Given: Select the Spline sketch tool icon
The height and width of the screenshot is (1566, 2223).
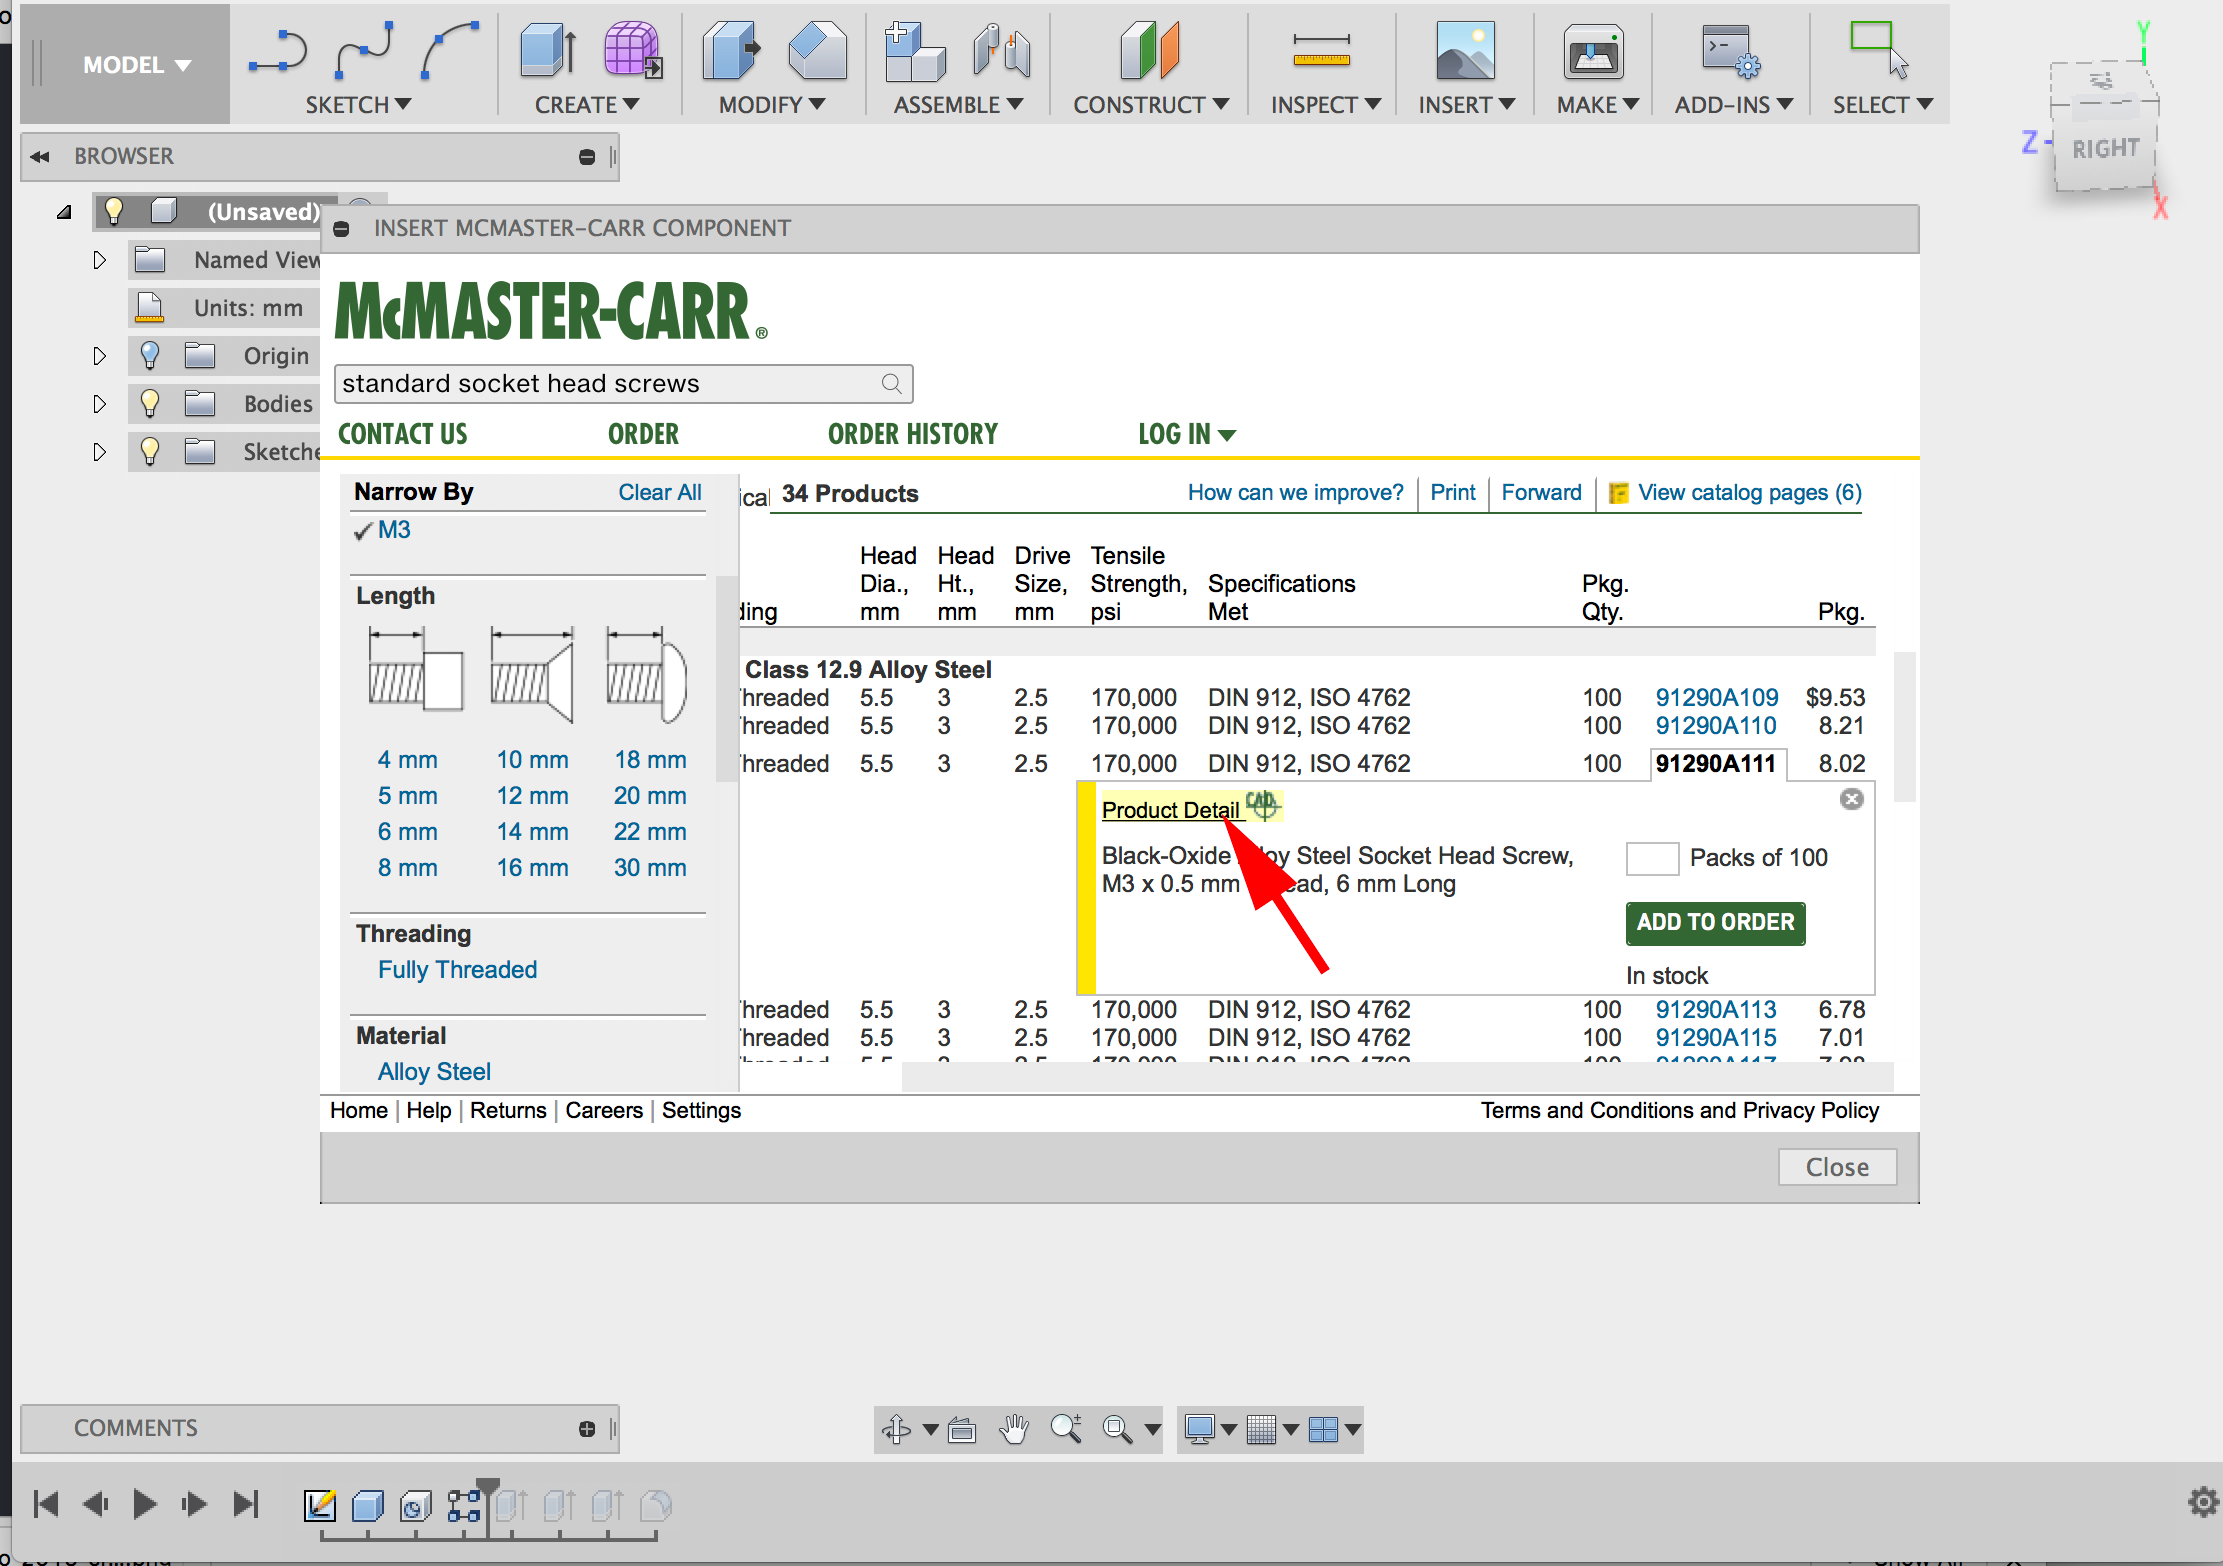Looking at the screenshot, I should point(364,50).
